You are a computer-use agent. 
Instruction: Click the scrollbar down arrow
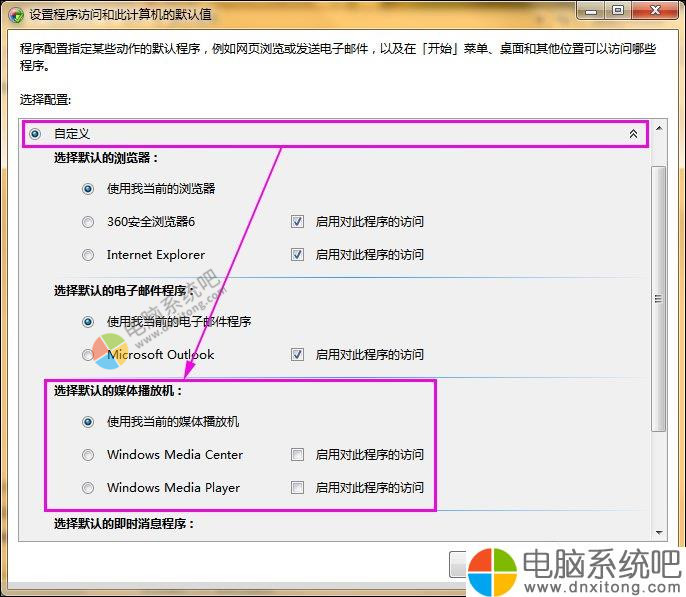pyautogui.click(x=658, y=532)
